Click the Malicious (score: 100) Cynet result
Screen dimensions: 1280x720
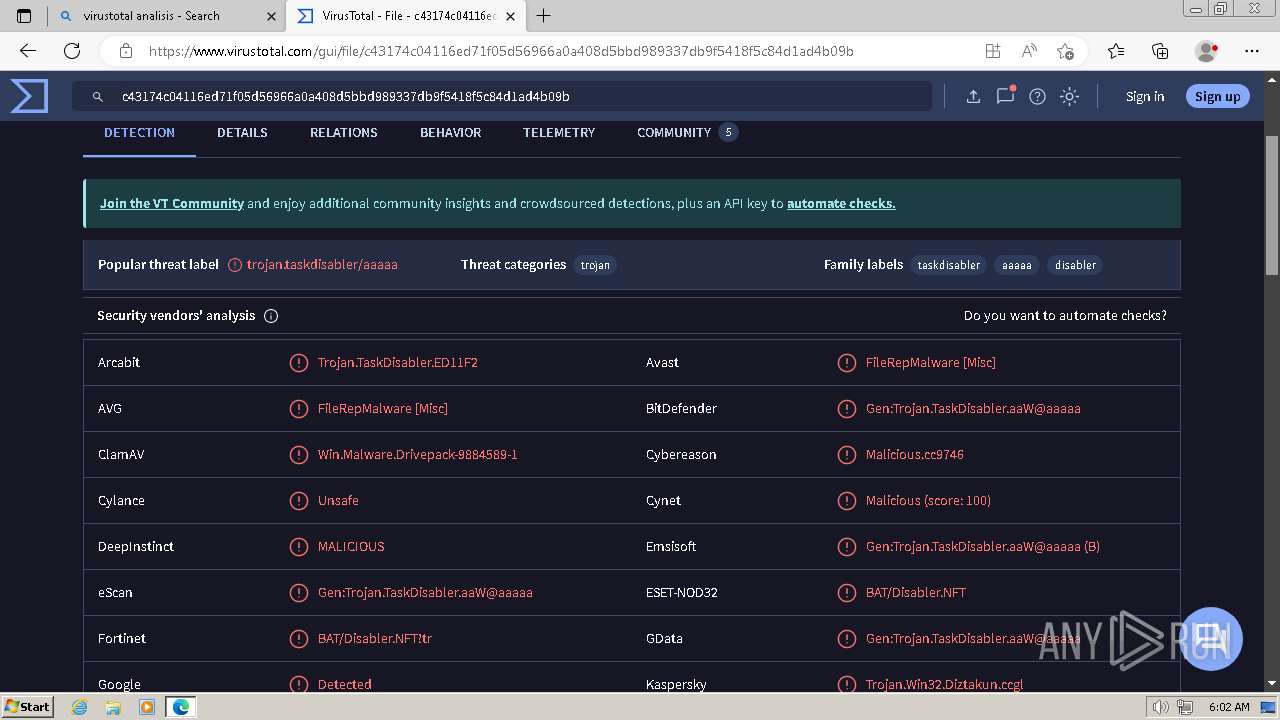click(928, 501)
